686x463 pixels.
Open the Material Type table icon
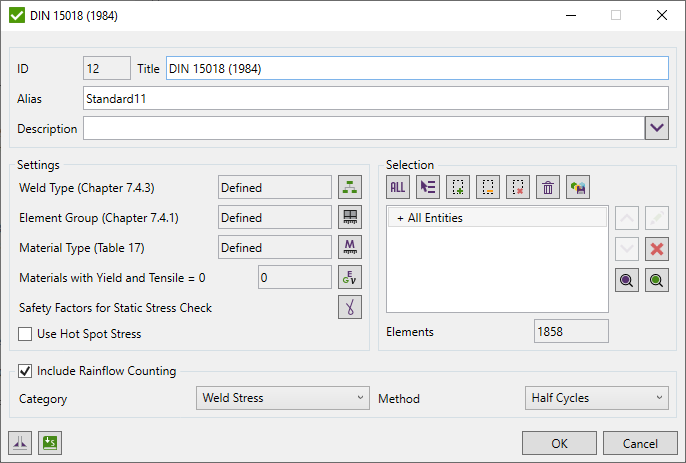[x=350, y=247]
